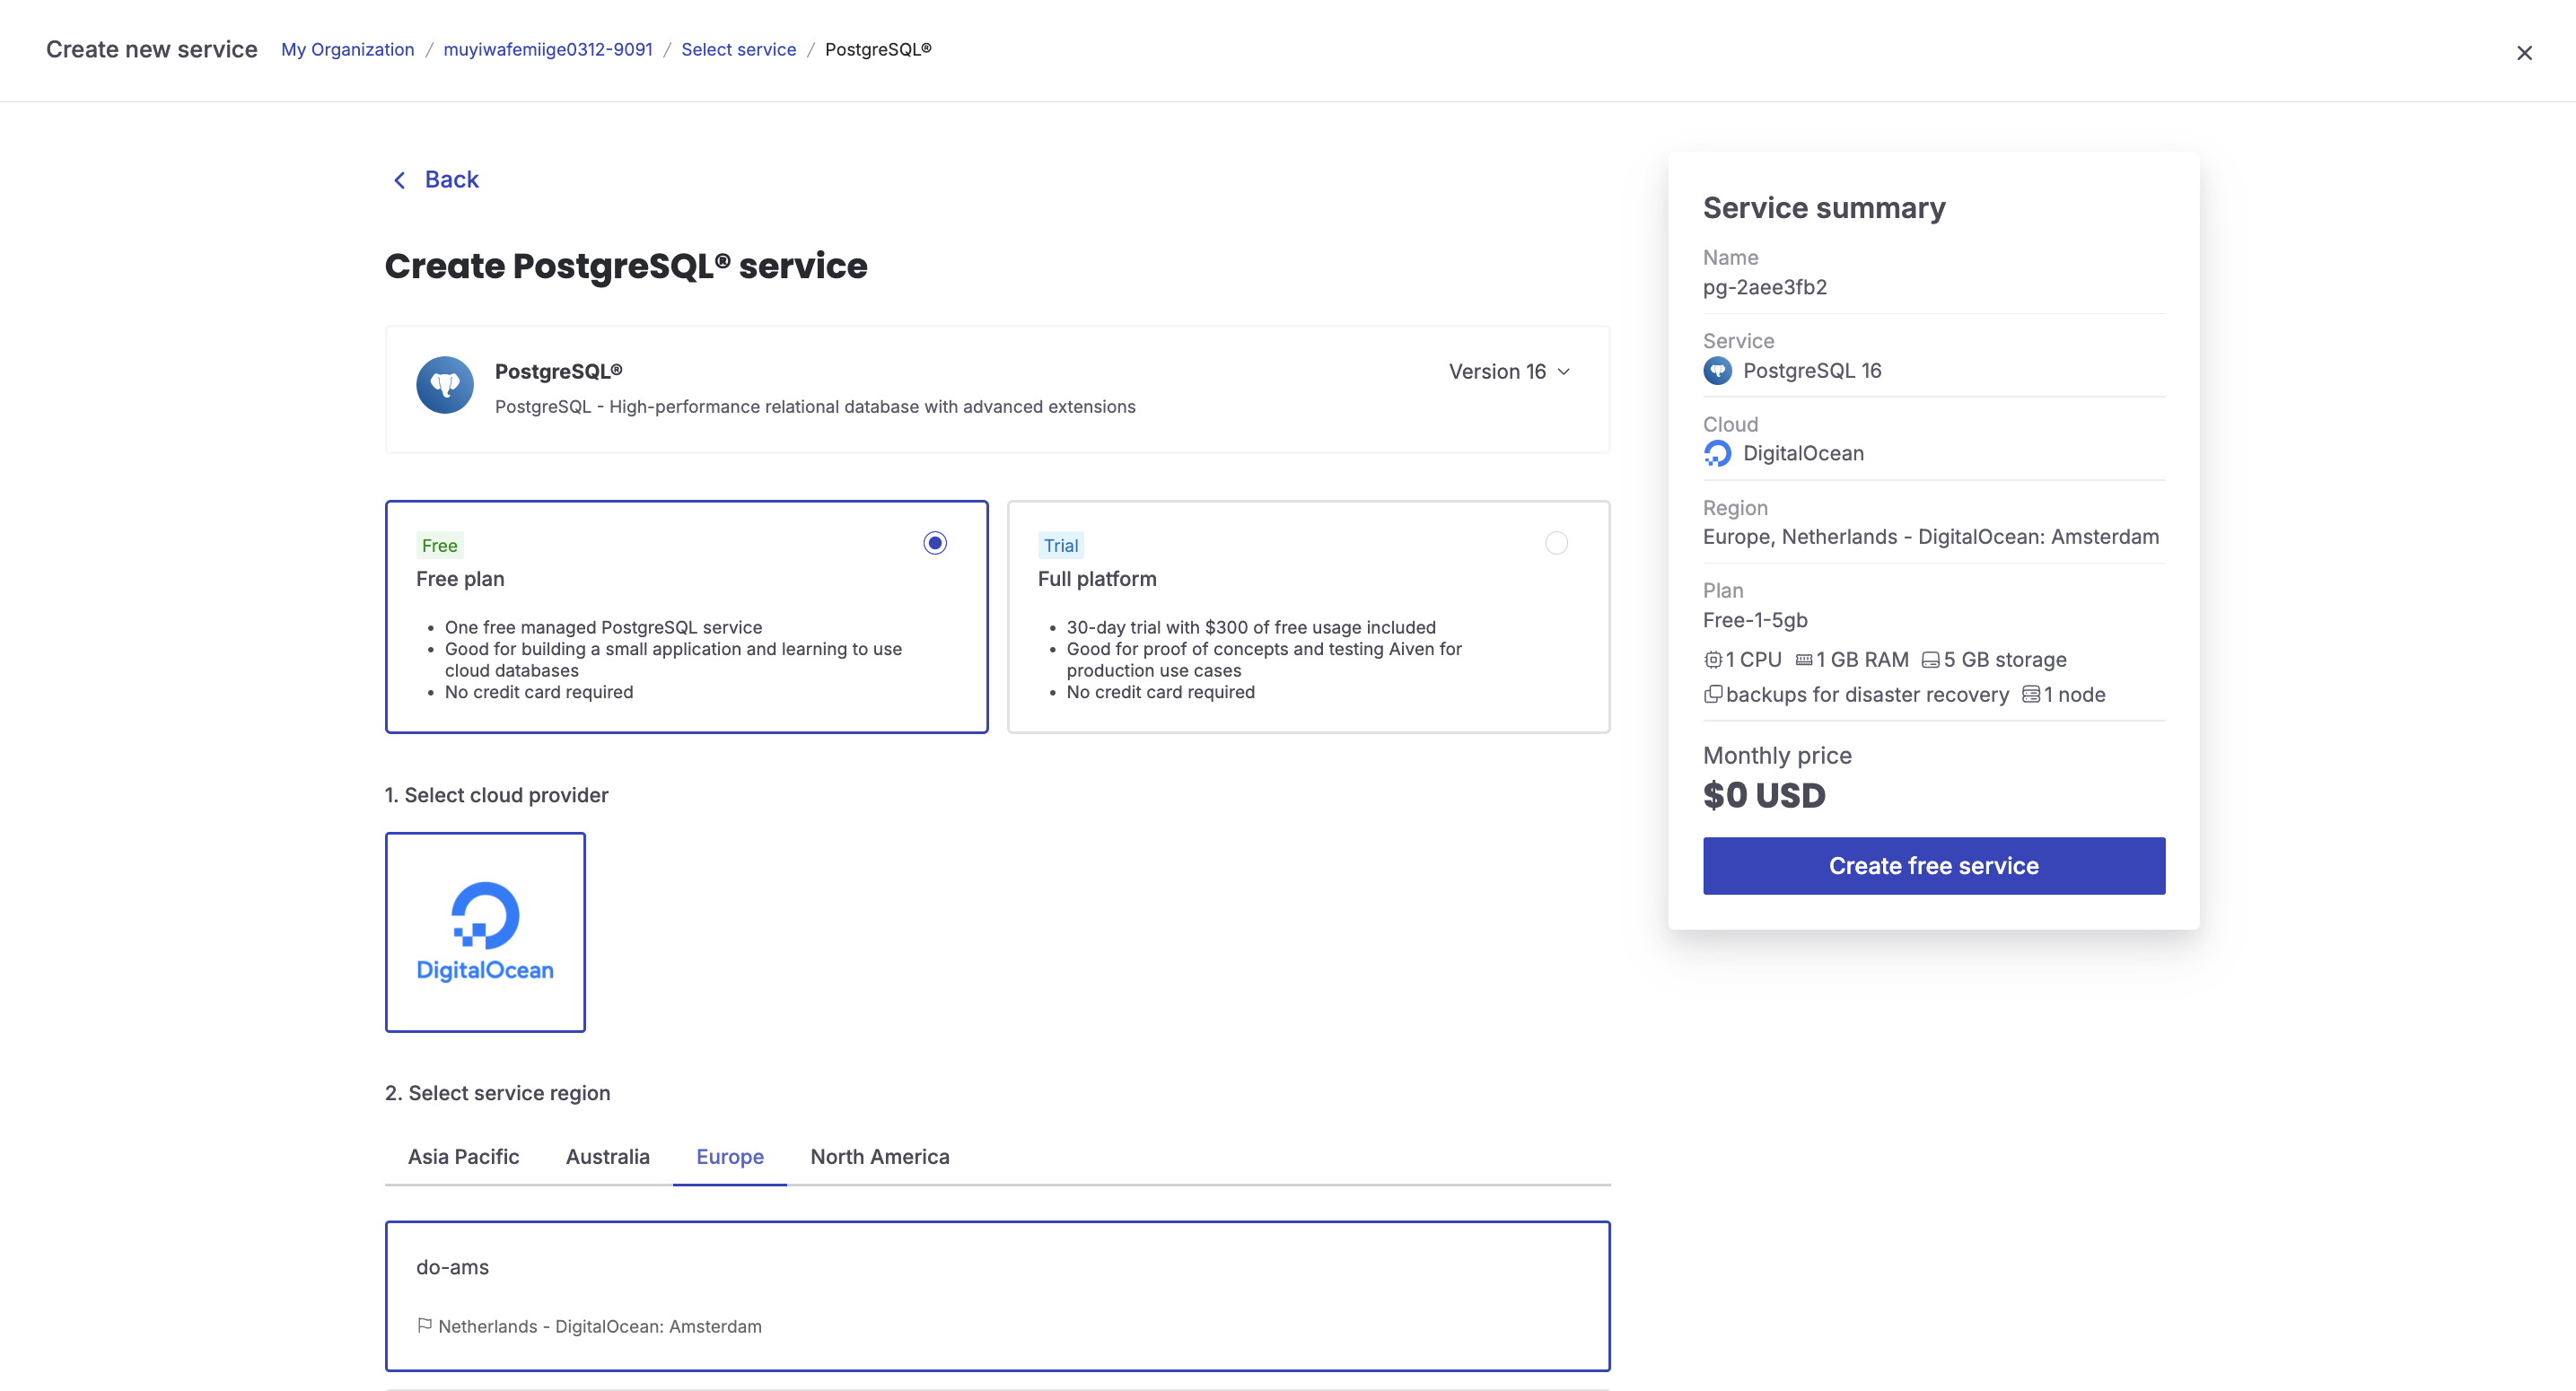
Task: Click the Free-1-5gb plan text
Action: 1755,621
